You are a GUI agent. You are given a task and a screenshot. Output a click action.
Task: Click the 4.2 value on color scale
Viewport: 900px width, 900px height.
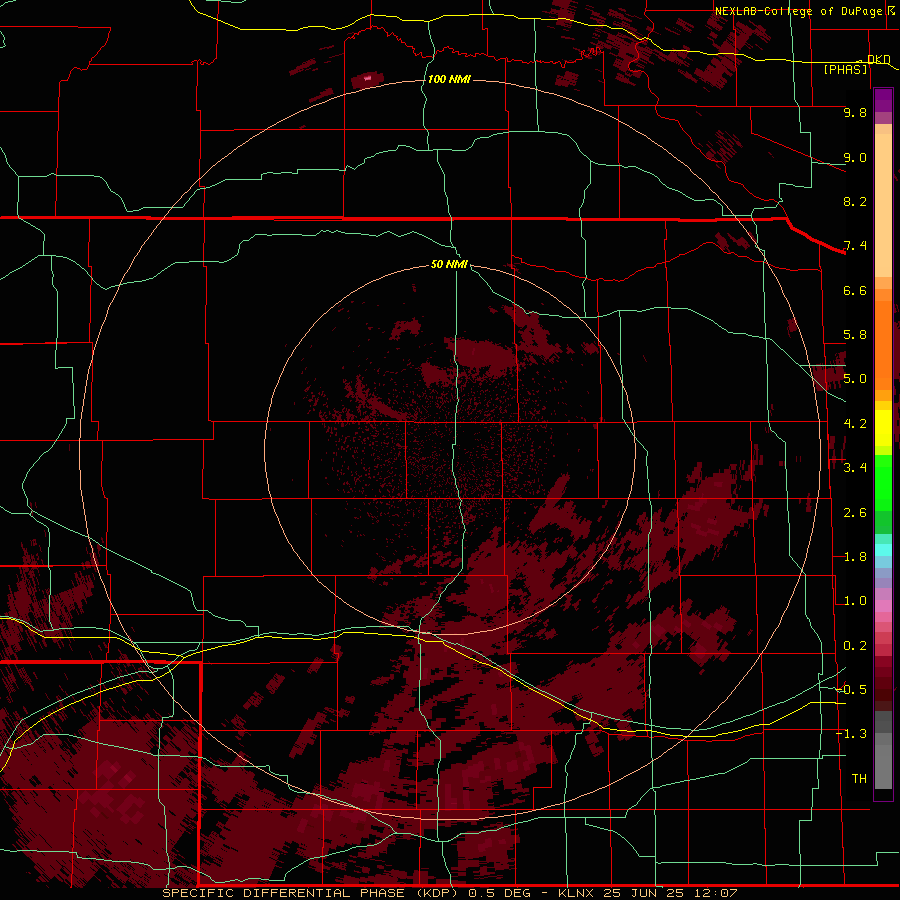point(855,424)
